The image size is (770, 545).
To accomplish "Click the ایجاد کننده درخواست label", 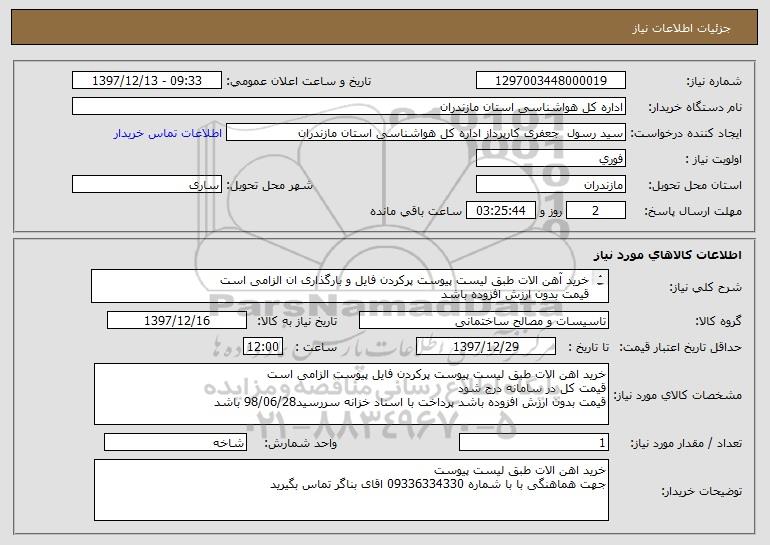I will 686,134.
